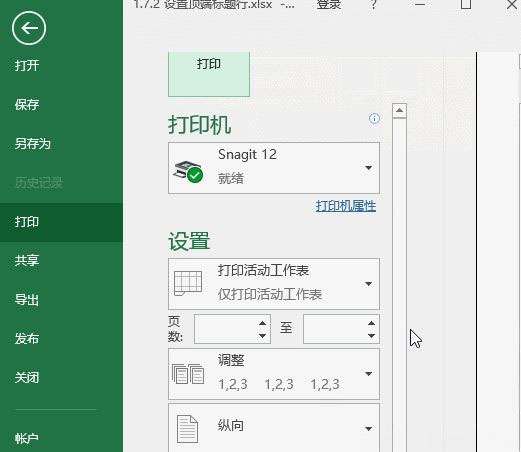The image size is (521, 452).
Task: Click the collated pages icon
Action: coord(188,374)
